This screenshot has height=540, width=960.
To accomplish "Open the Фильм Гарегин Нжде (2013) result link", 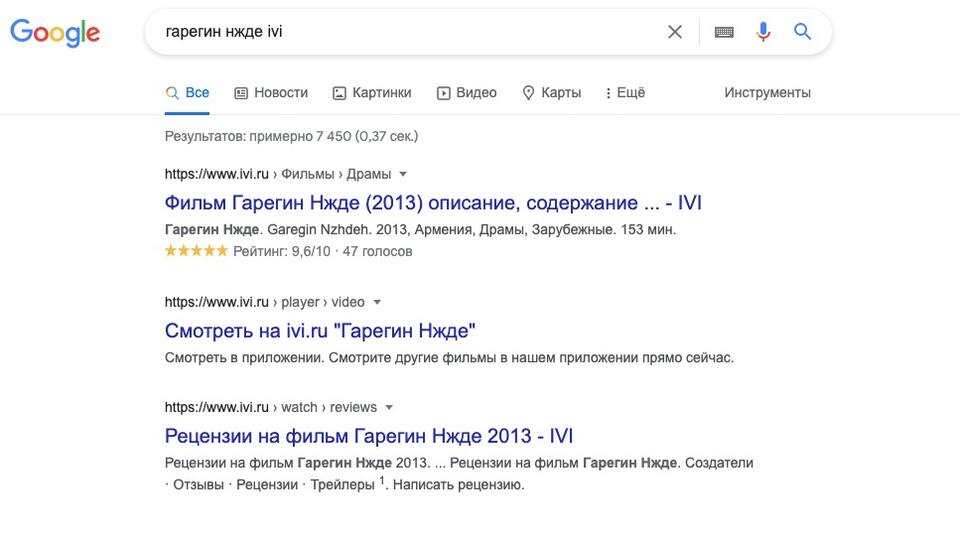I will pos(433,203).
